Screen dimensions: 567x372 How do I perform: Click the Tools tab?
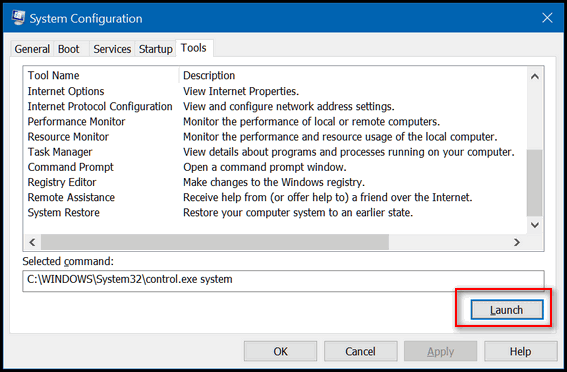(x=194, y=48)
